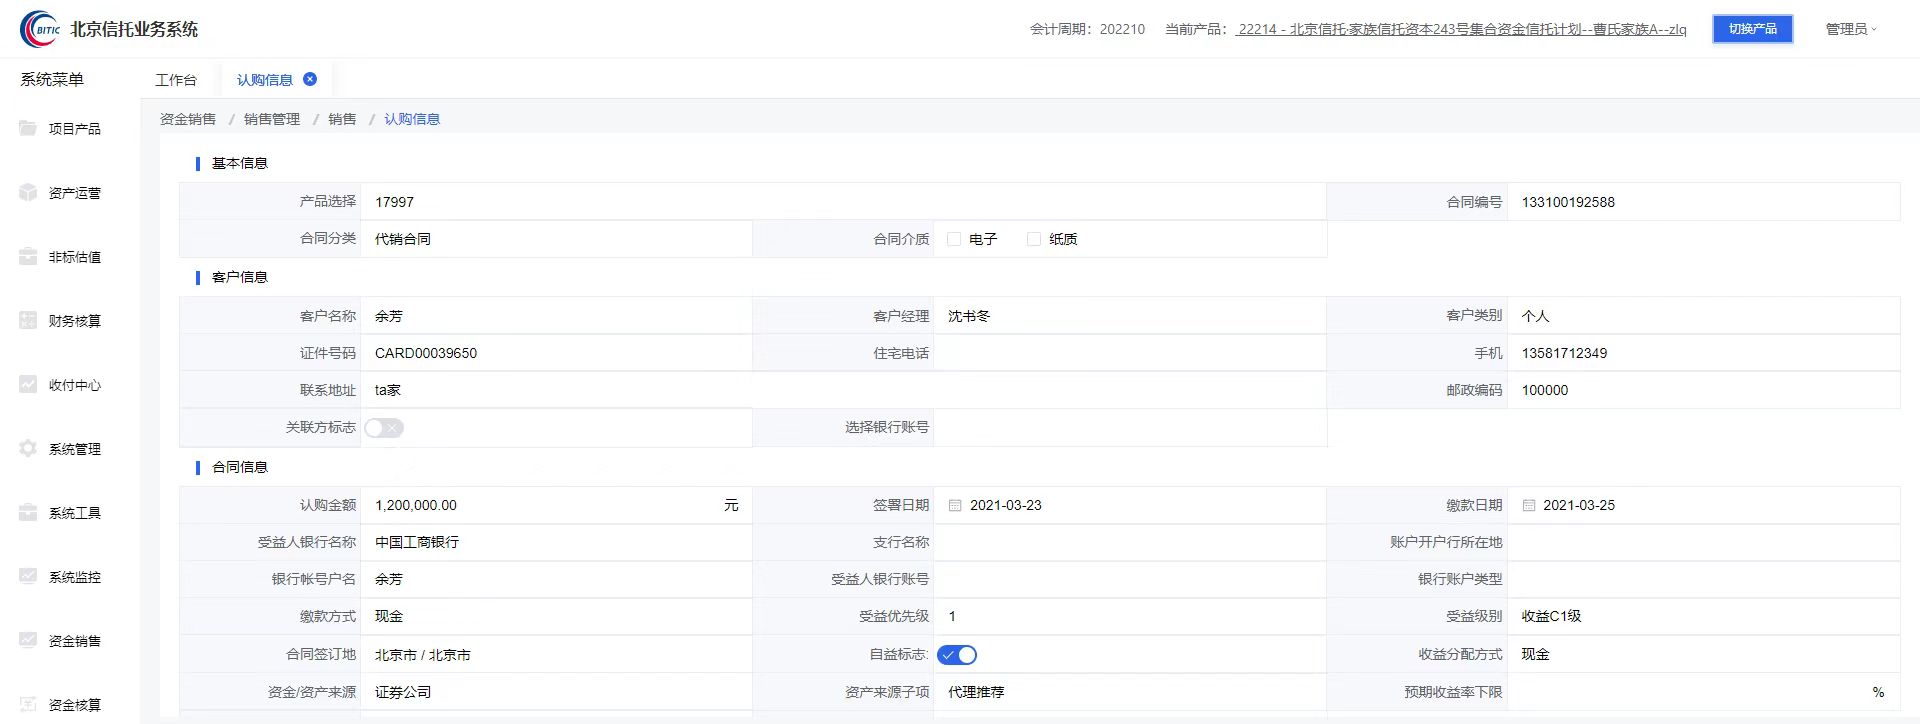Close the 认购信息 tab with its X icon

[x=310, y=79]
